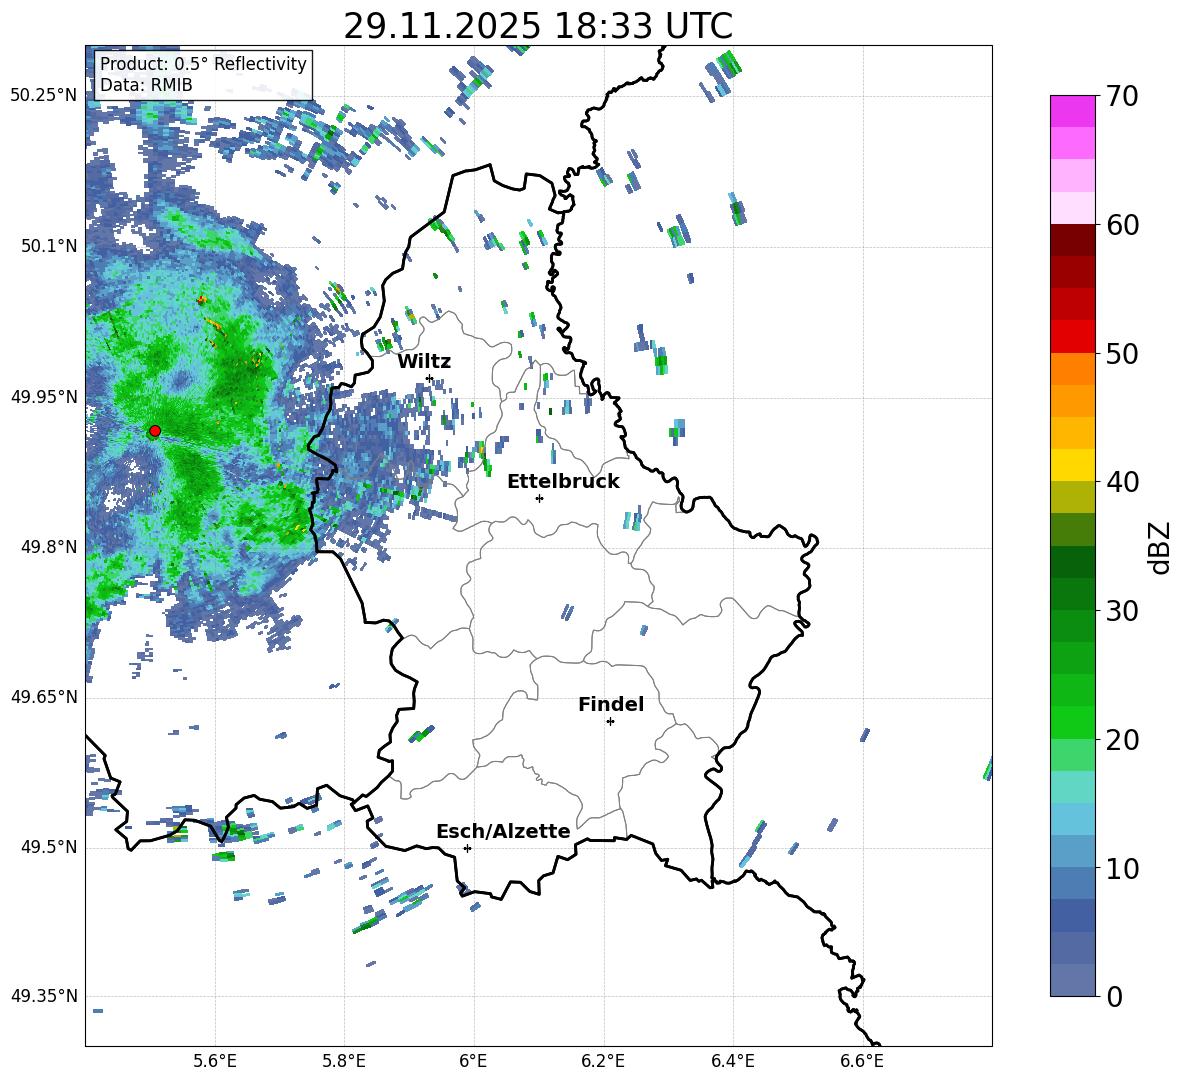Click the 49.95°N latitude label
1184x1081 pixels.
[44, 397]
